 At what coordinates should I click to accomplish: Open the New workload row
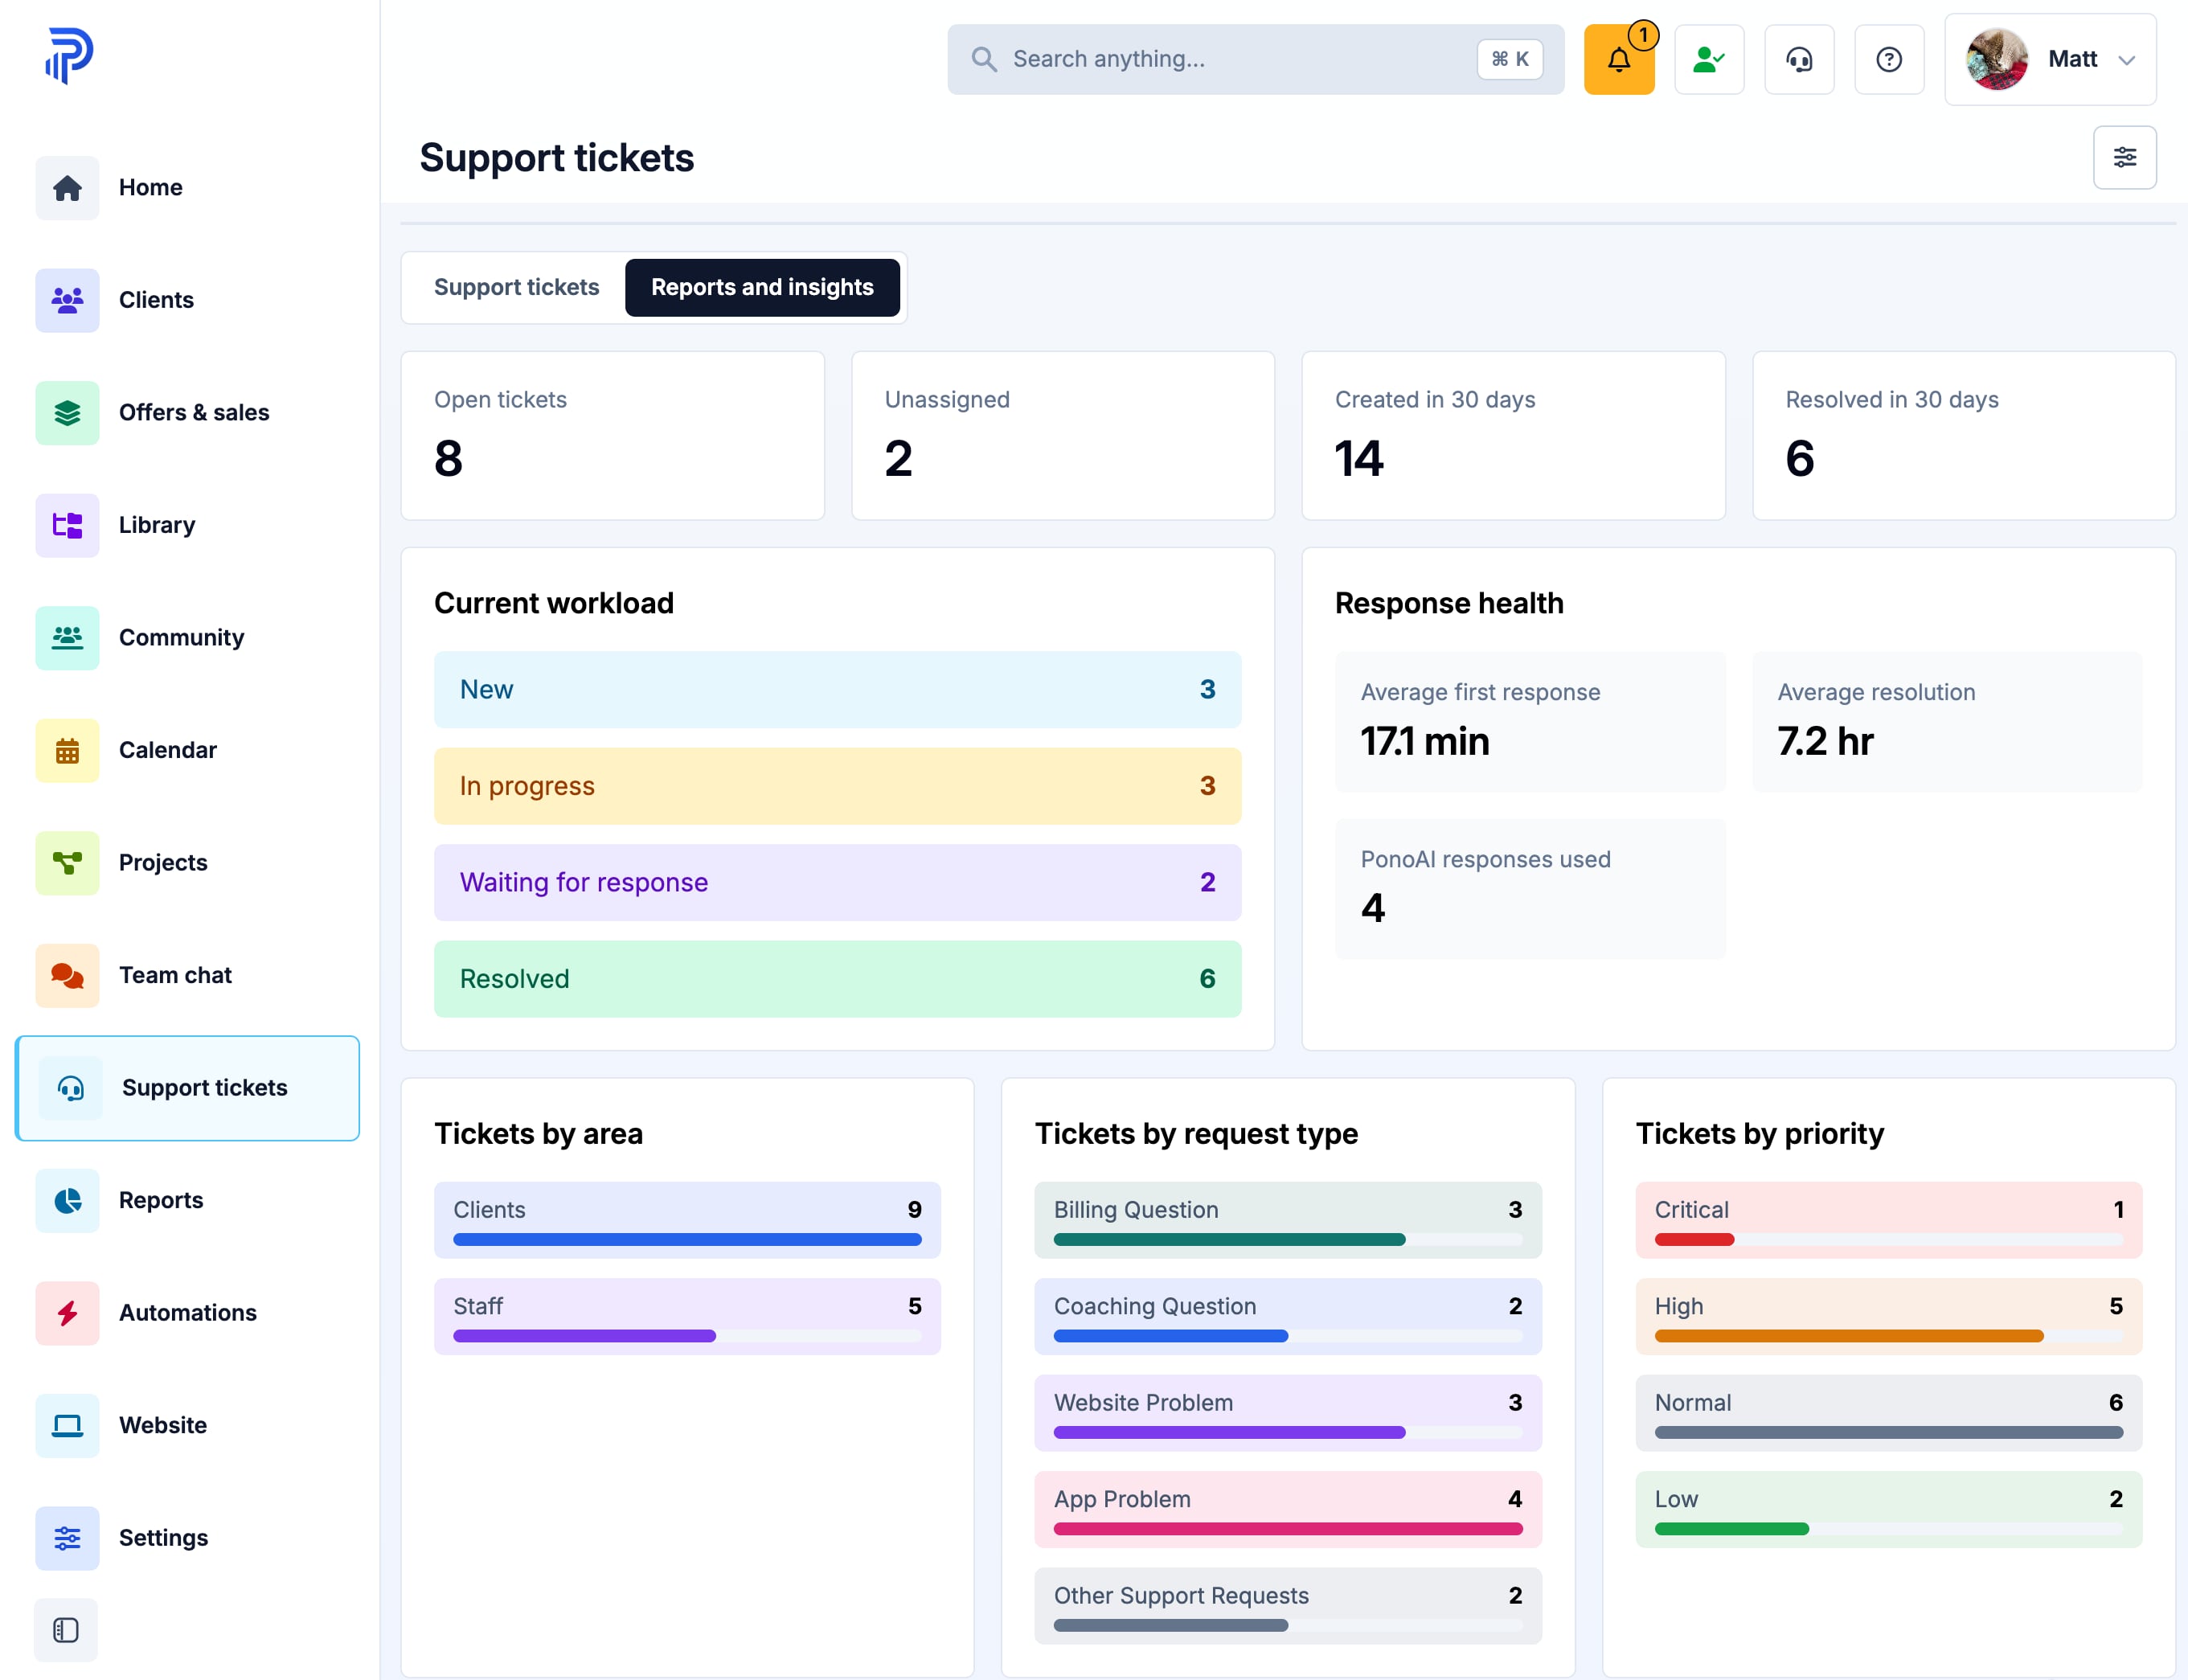[x=837, y=689]
